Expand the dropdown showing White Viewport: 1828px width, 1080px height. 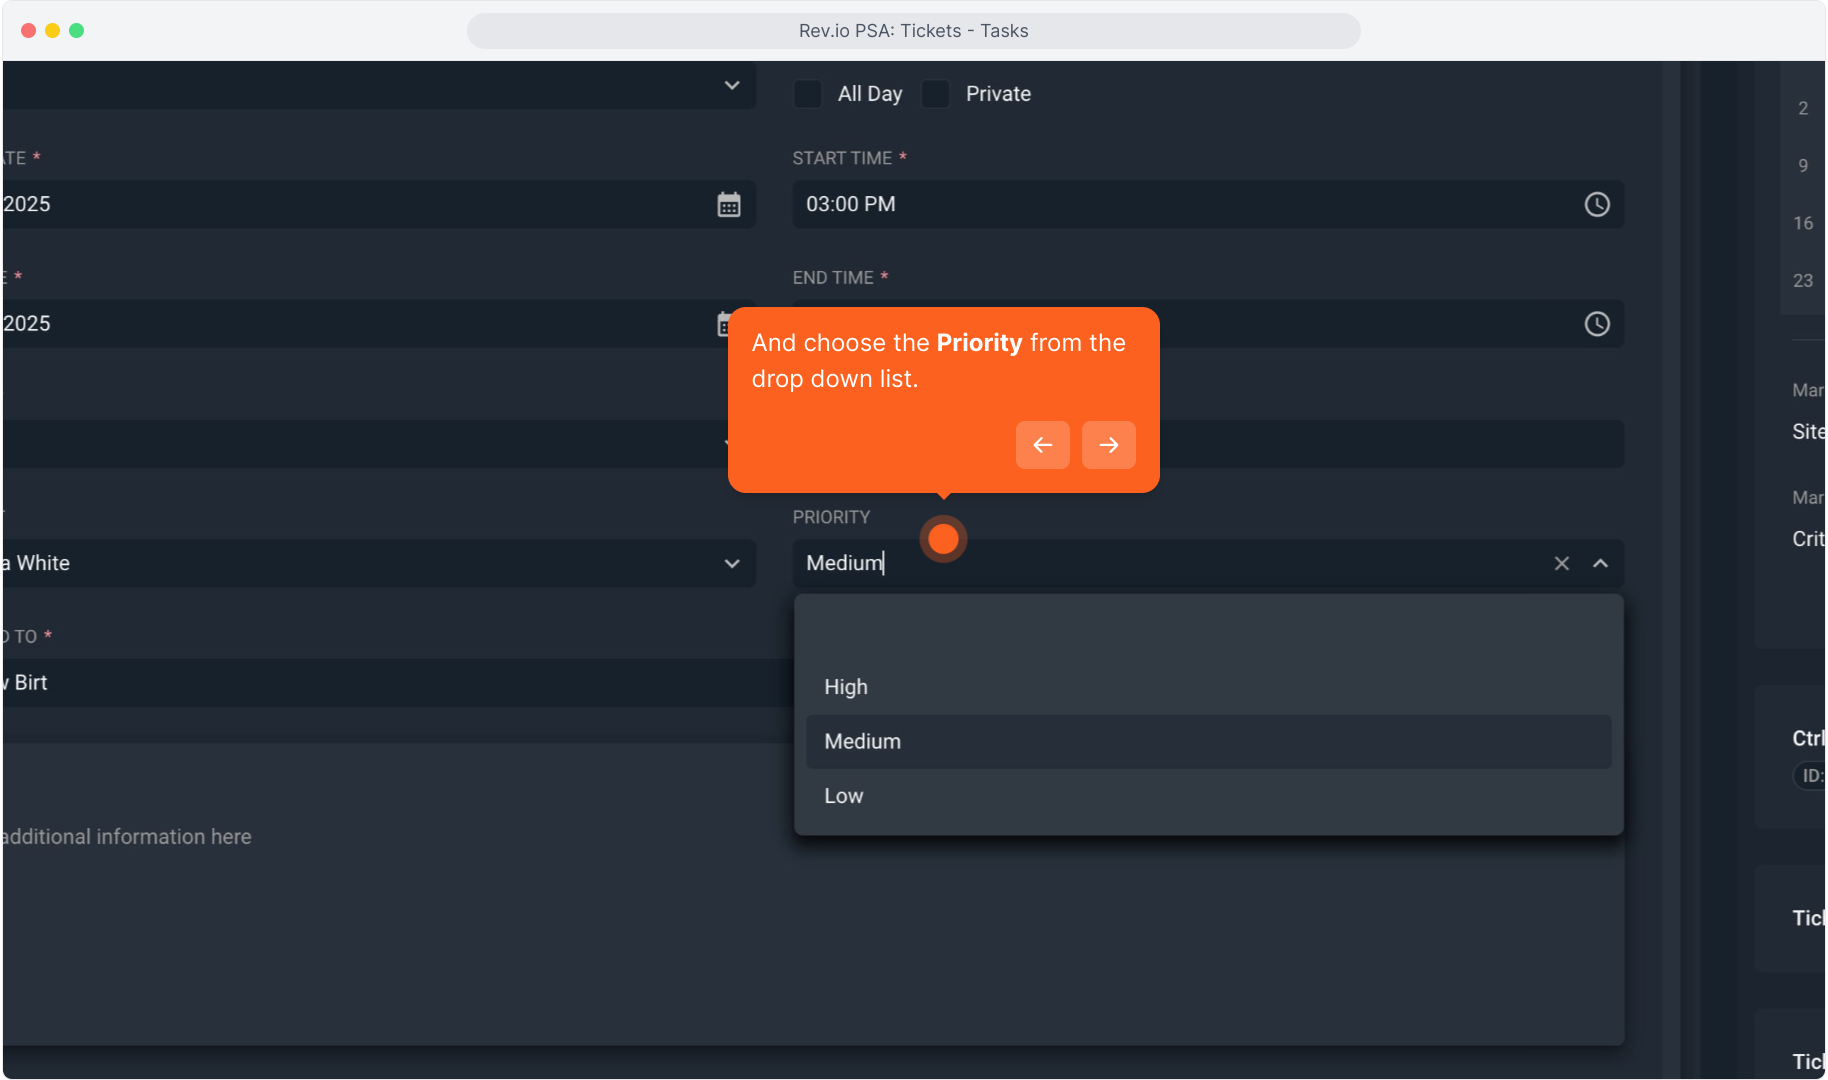(x=731, y=564)
